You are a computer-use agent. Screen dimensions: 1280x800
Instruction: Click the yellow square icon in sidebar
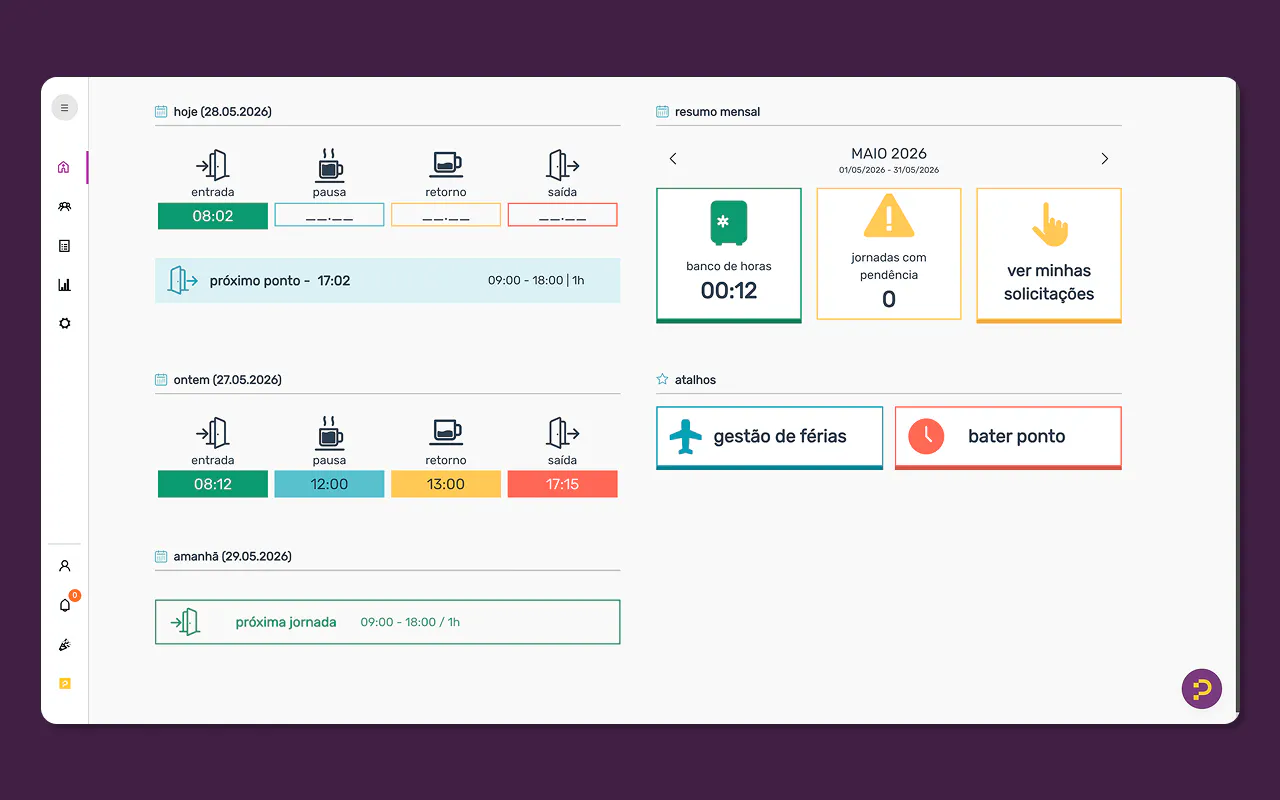(x=64, y=684)
